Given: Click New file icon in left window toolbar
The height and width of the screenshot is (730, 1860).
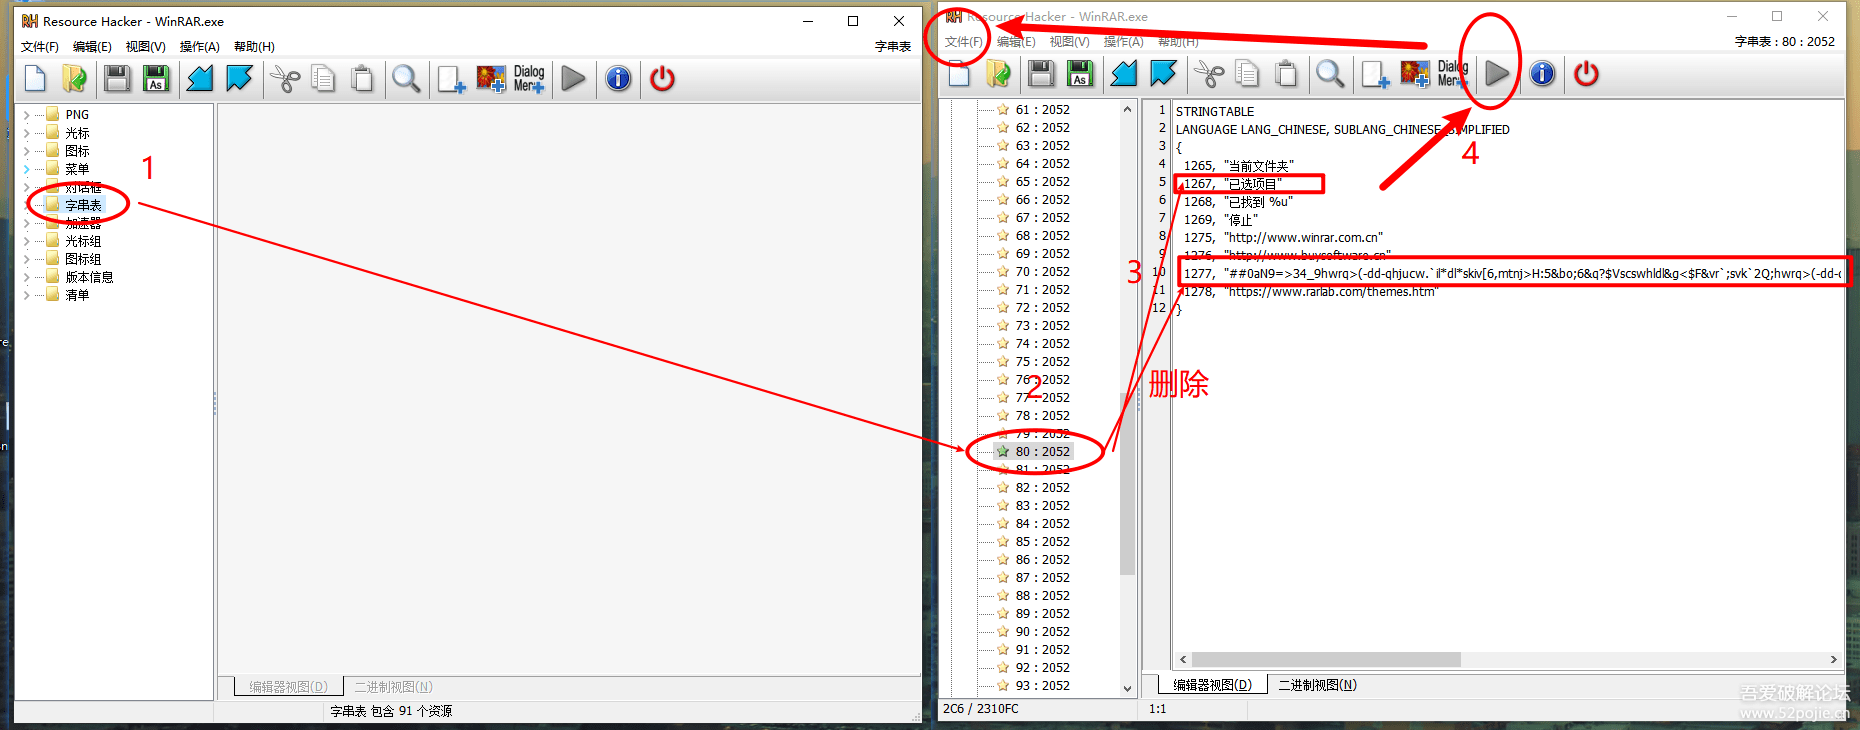Looking at the screenshot, I should tap(35, 78).
